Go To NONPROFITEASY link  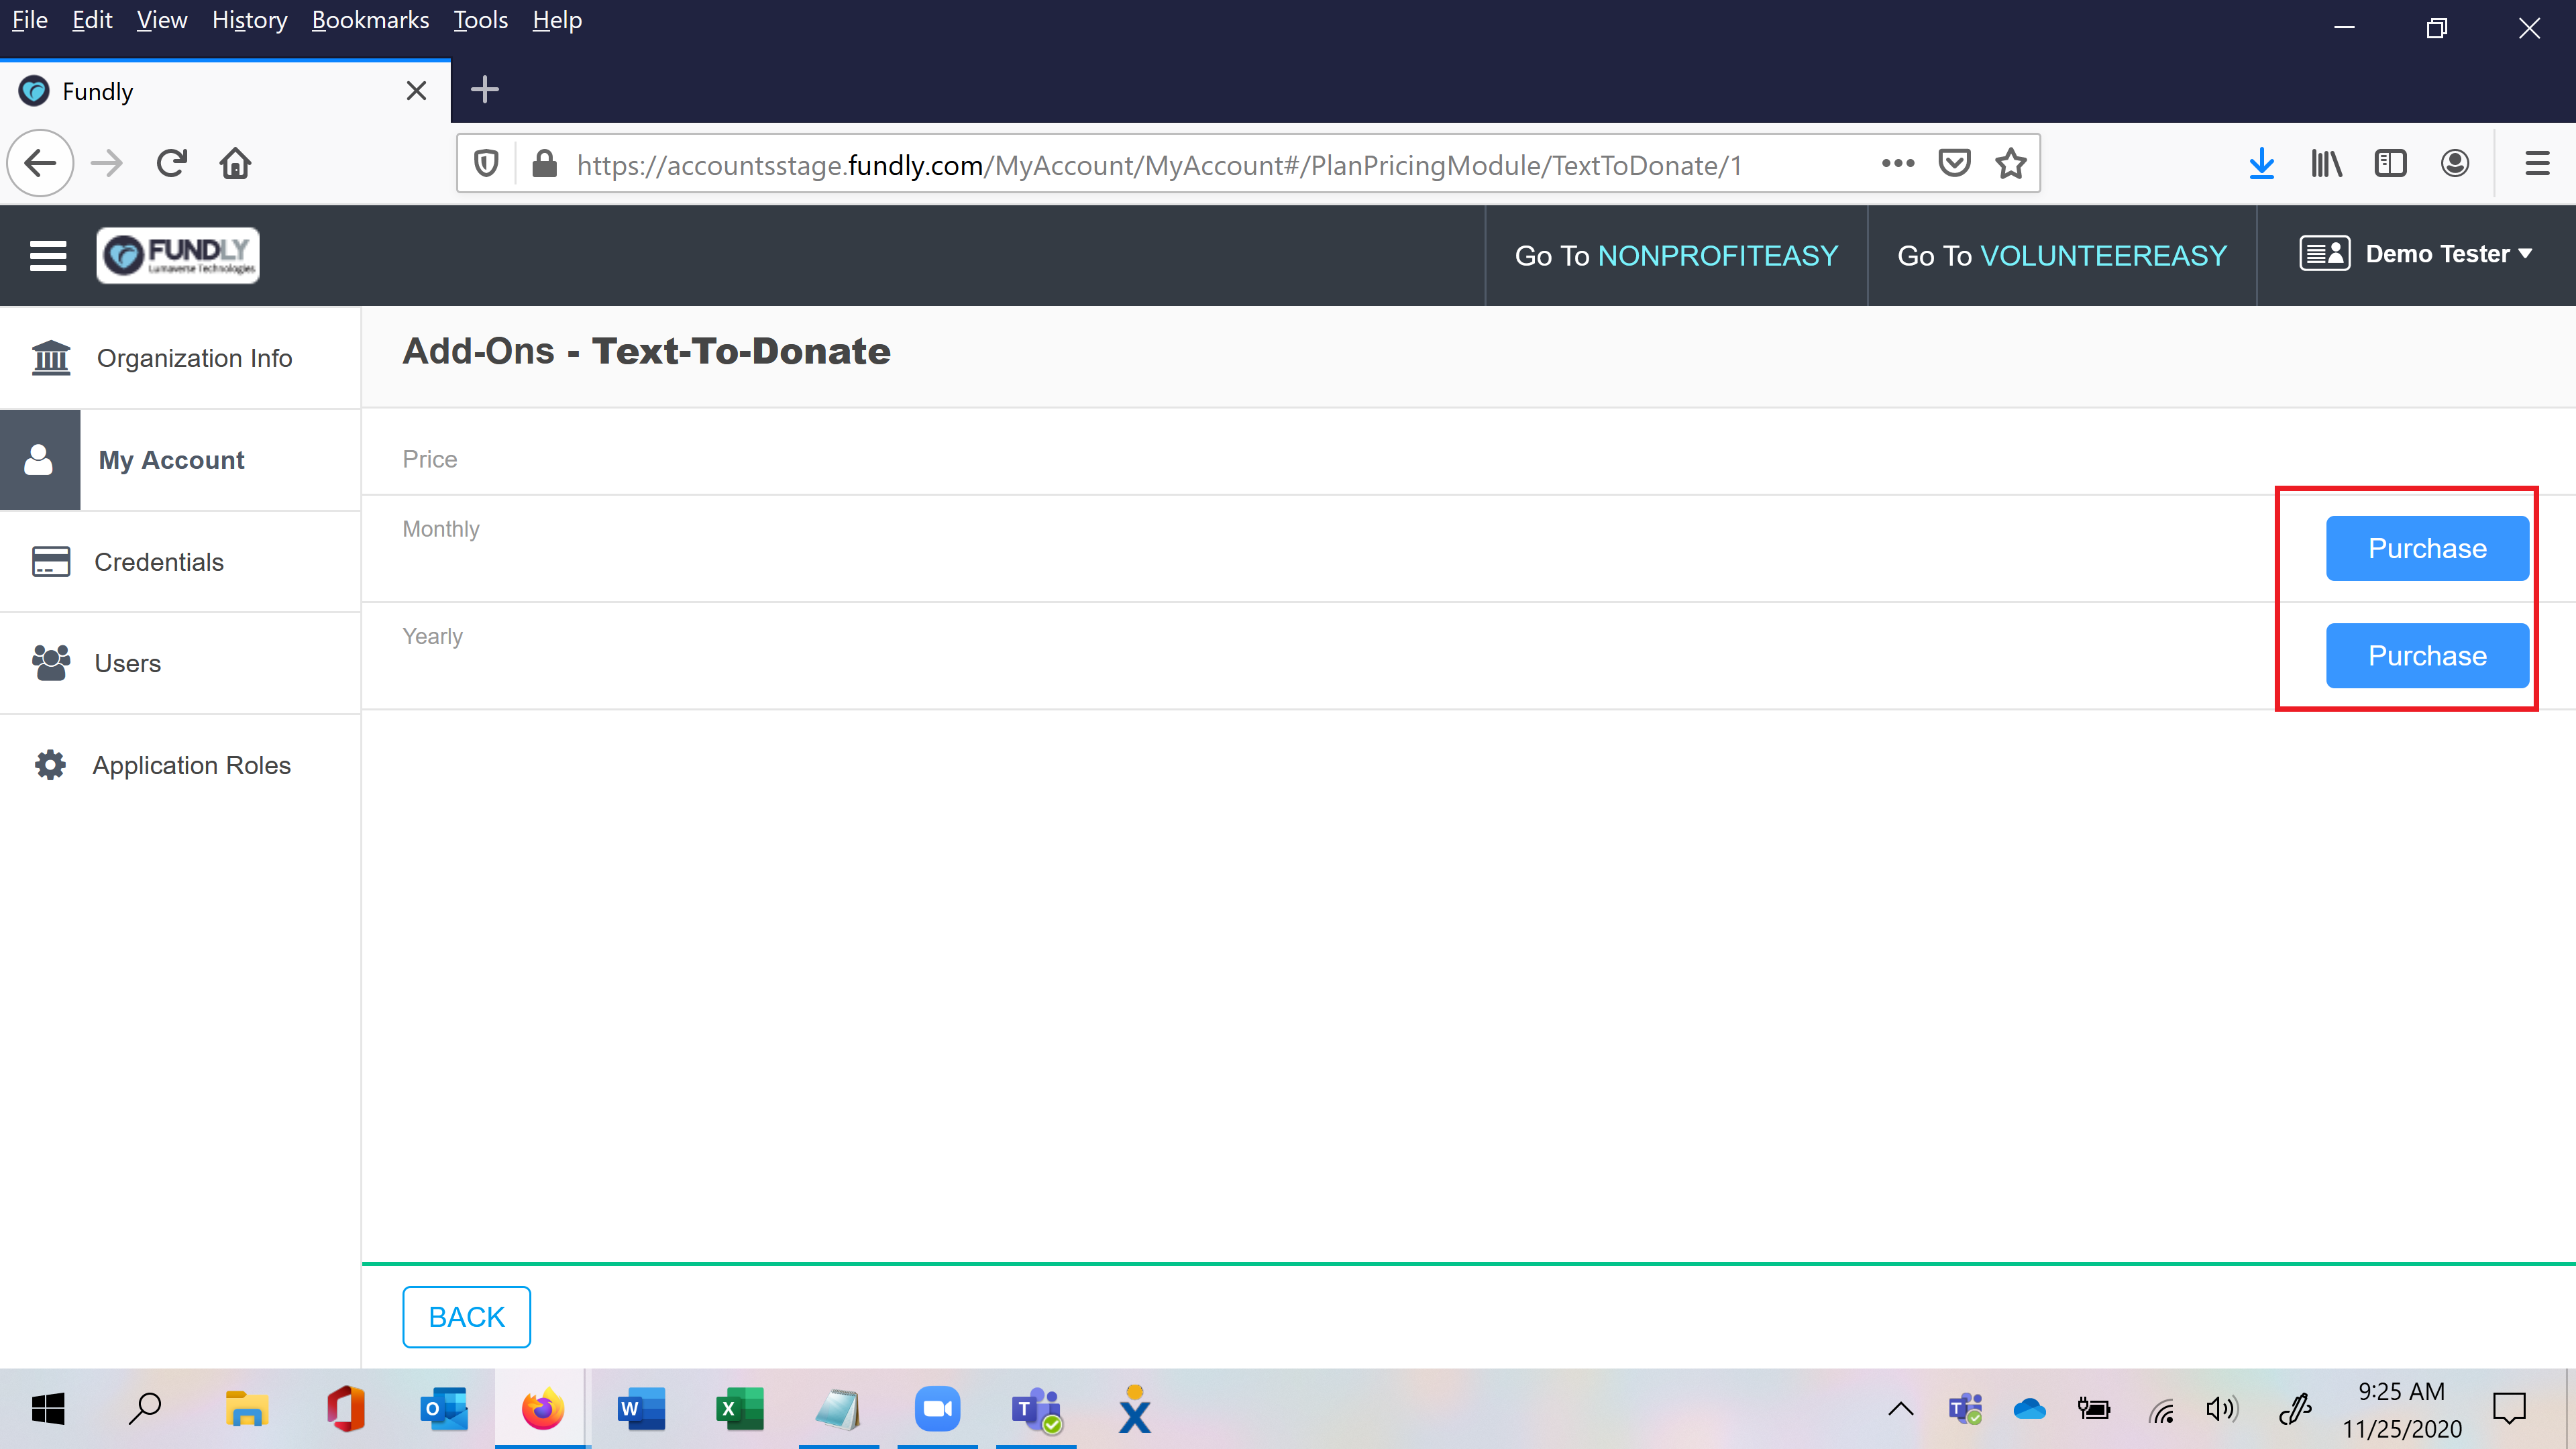tap(1676, 256)
